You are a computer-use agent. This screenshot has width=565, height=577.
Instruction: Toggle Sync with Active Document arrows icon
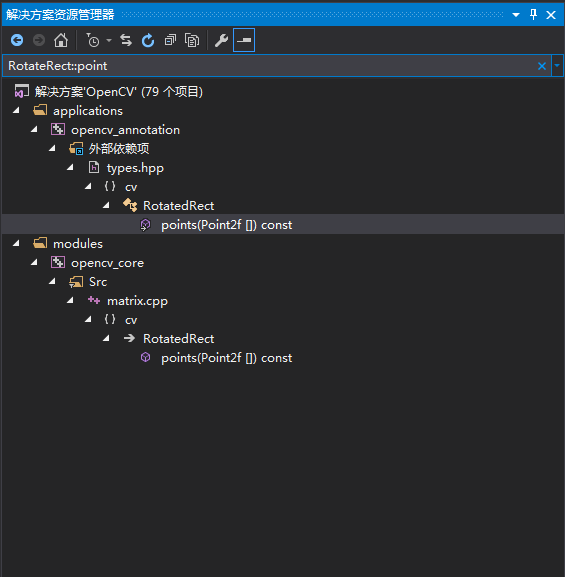point(126,40)
